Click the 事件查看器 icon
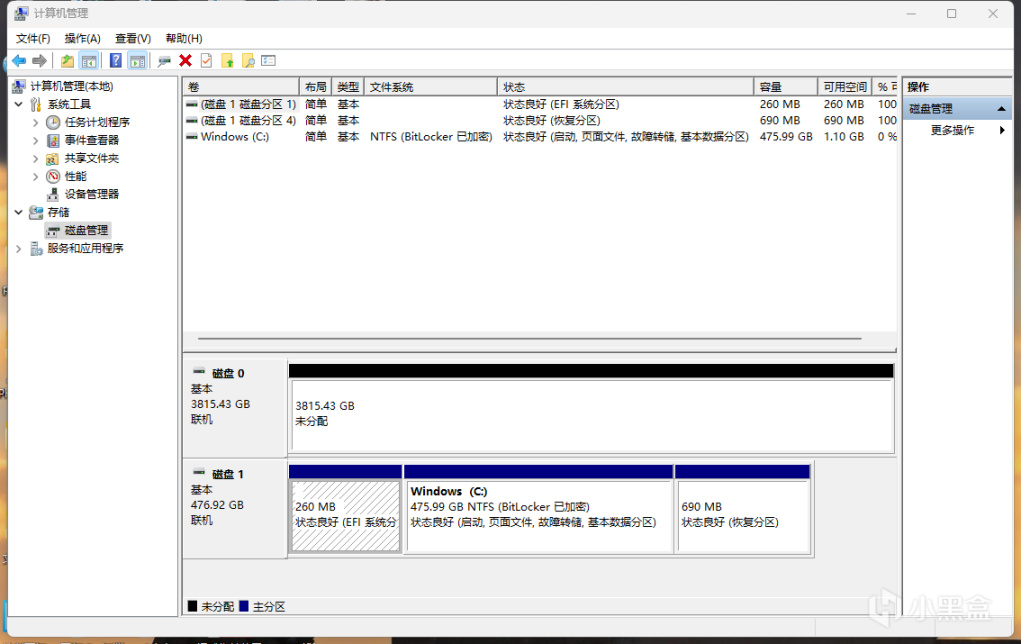This screenshot has width=1021, height=644. (x=53, y=140)
